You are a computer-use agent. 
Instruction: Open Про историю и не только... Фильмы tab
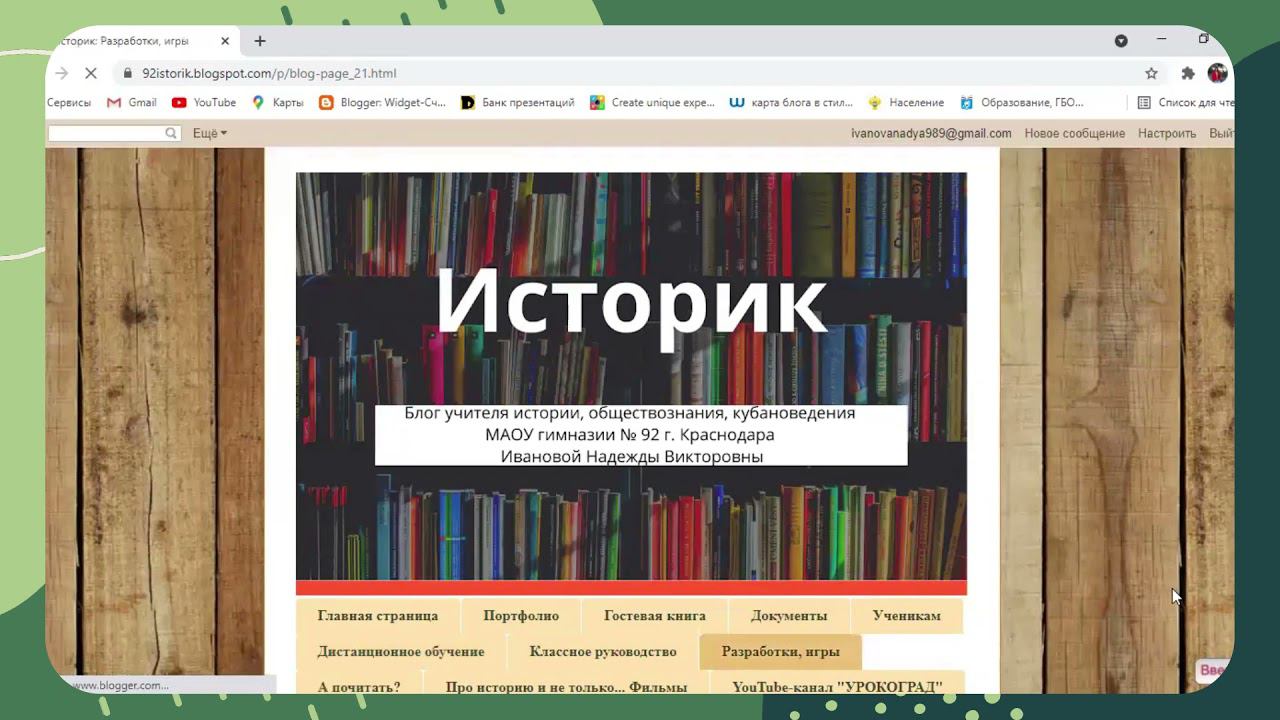click(x=566, y=687)
